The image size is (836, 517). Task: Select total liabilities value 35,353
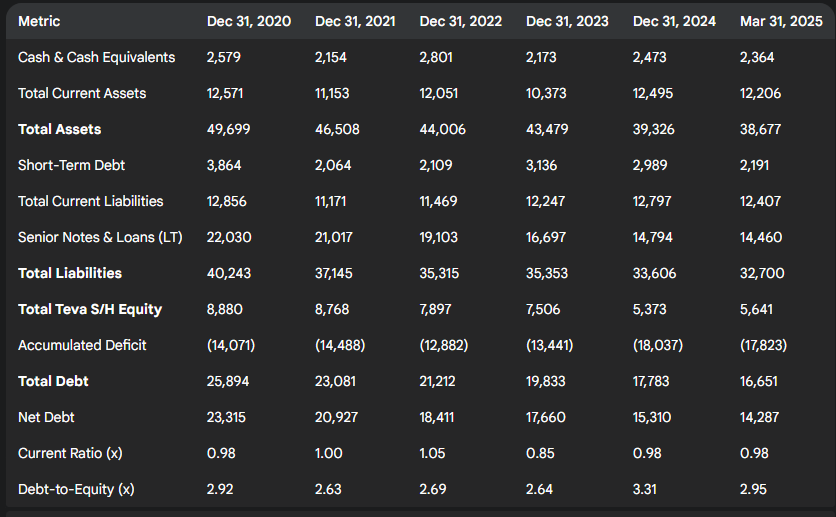[547, 273]
